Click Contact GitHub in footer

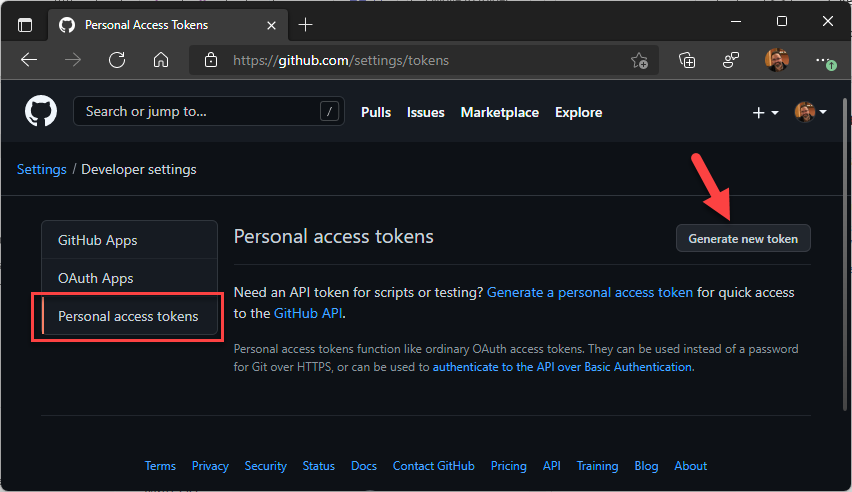(434, 466)
